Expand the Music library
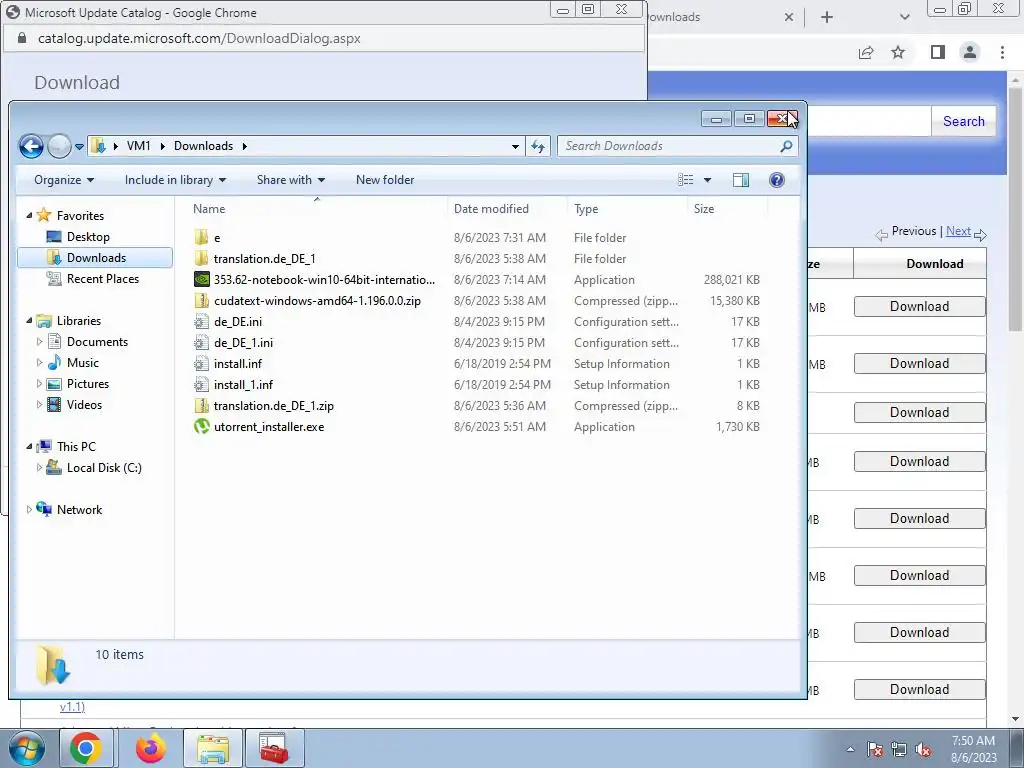 point(39,362)
